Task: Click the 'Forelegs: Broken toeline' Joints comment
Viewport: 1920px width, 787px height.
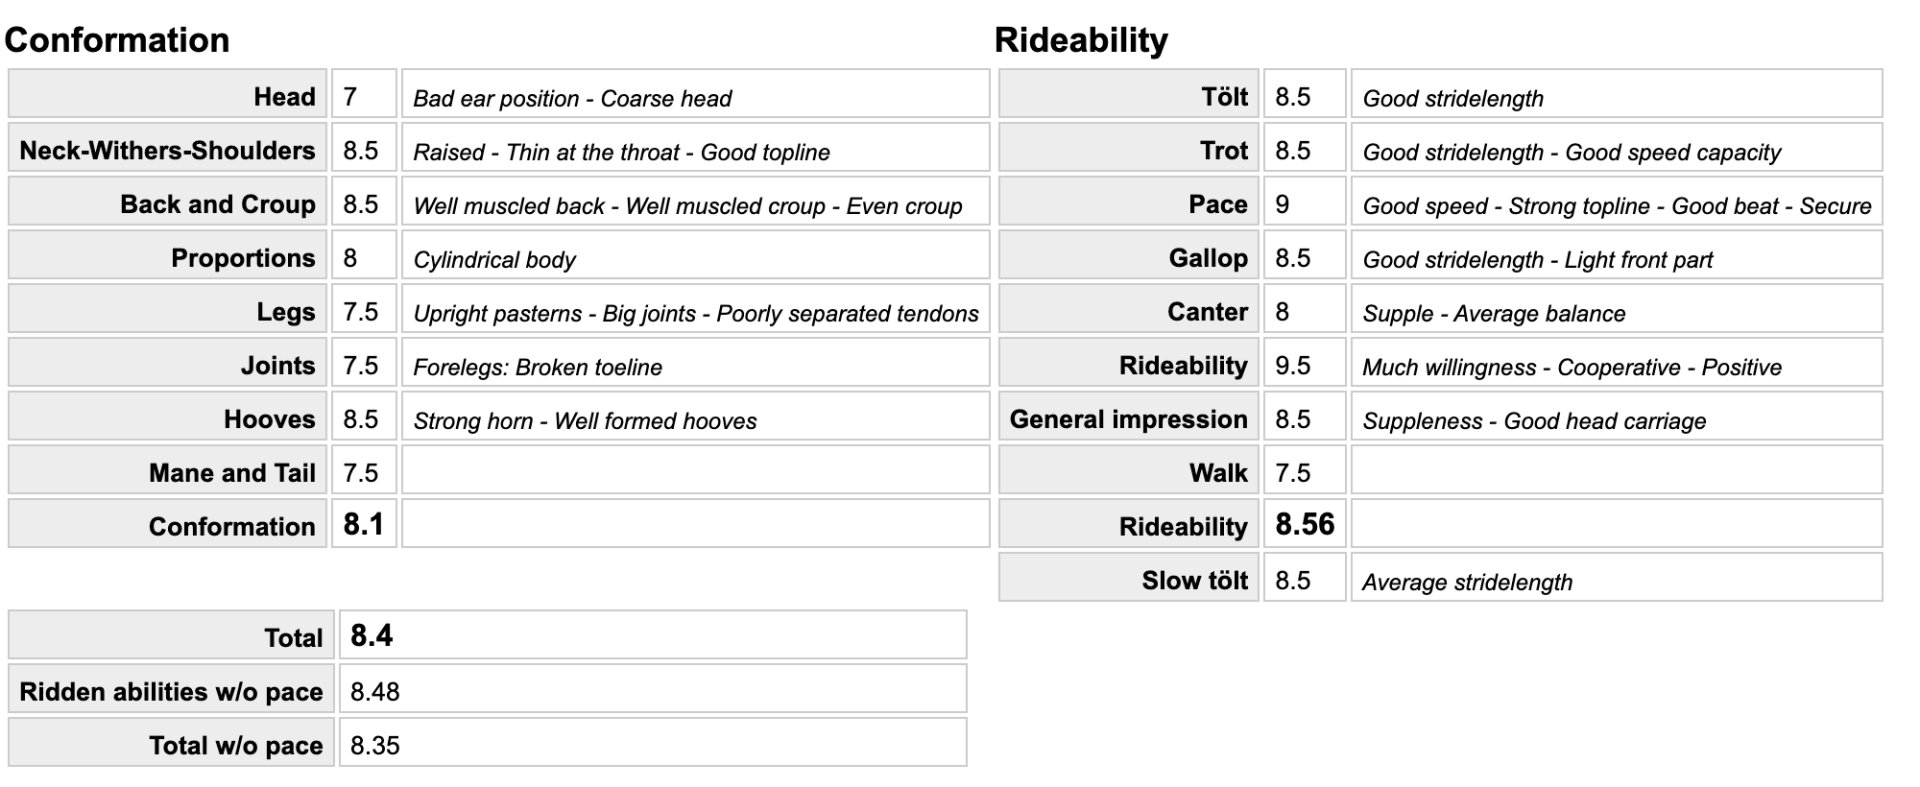Action: [538, 367]
